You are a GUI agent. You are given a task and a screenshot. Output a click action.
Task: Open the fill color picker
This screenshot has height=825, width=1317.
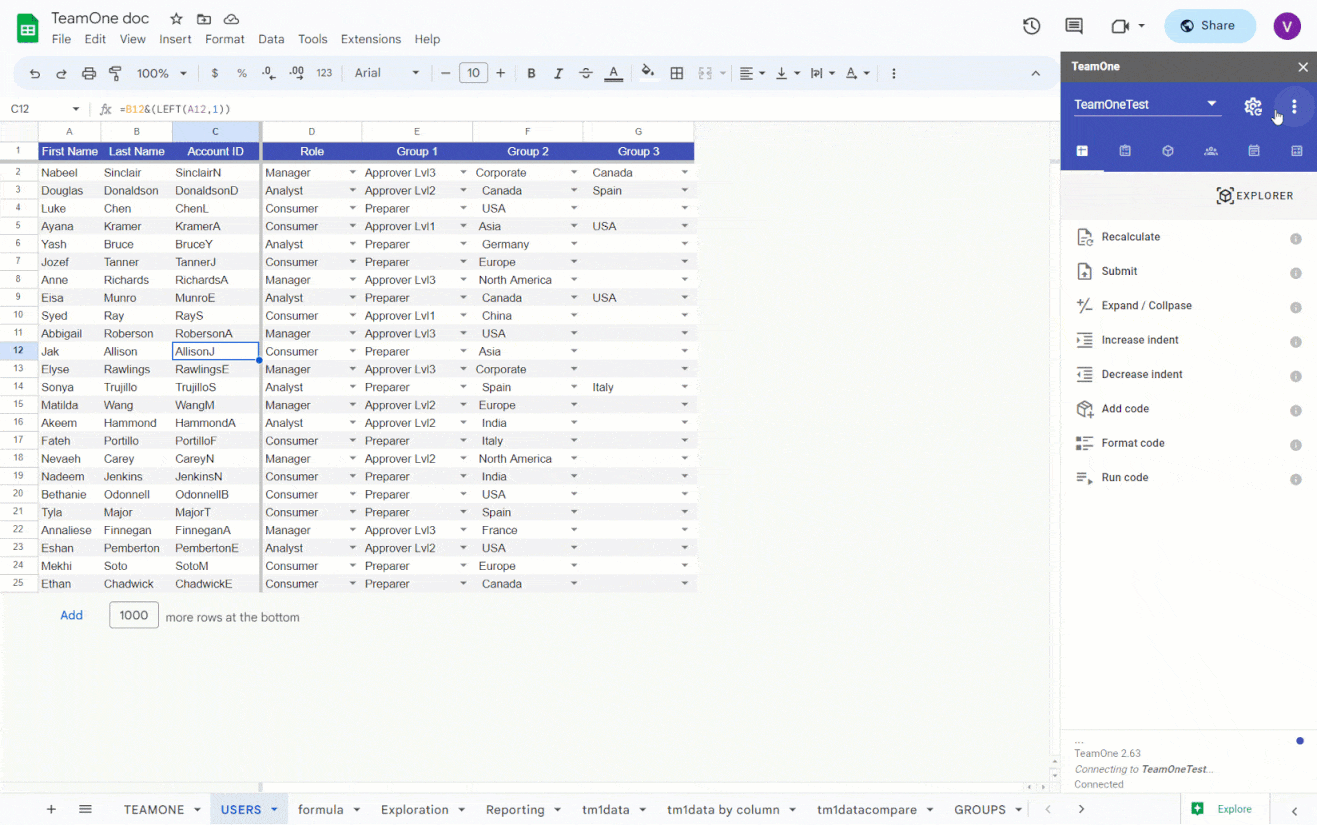(x=648, y=73)
